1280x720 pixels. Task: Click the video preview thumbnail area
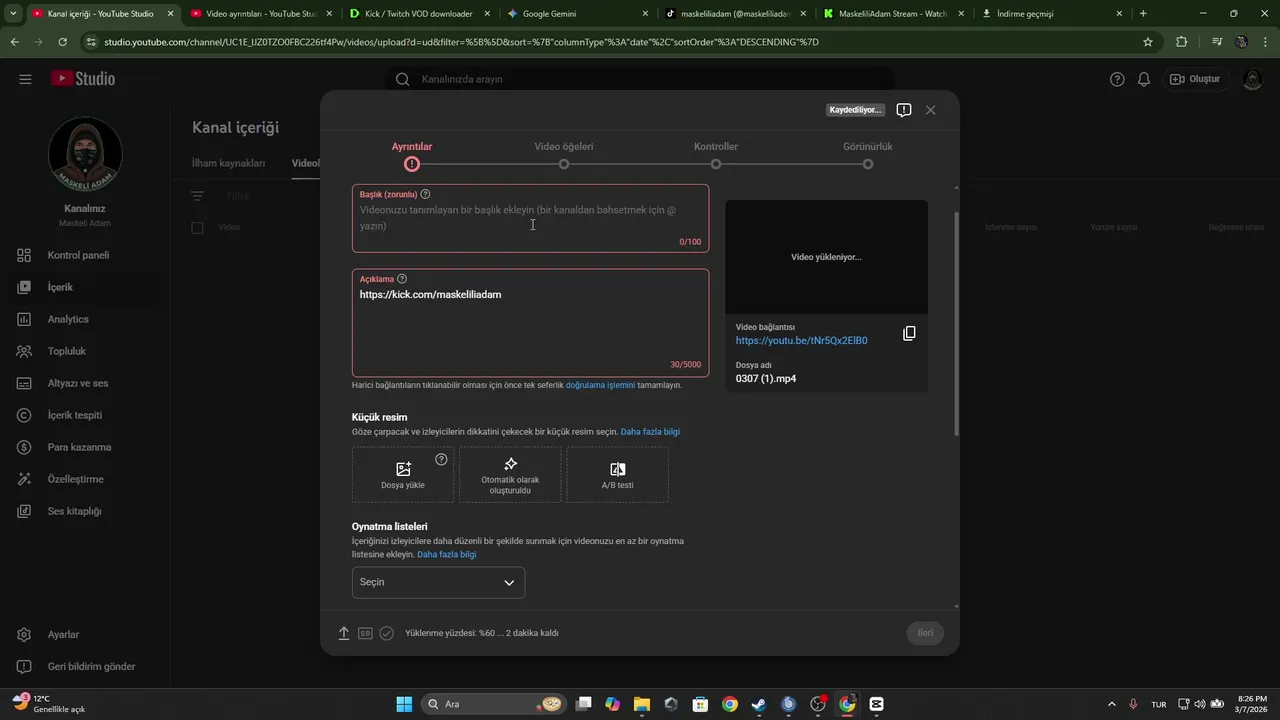pos(826,257)
